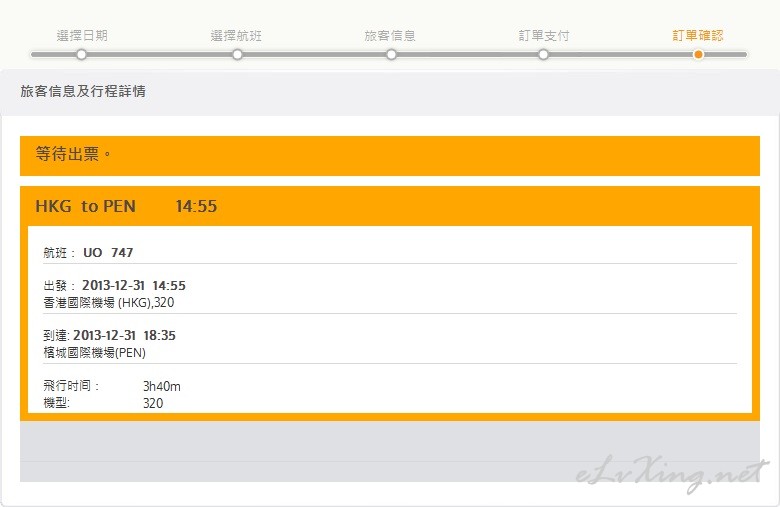Click the 訂單支付 step marker dot

543,54
